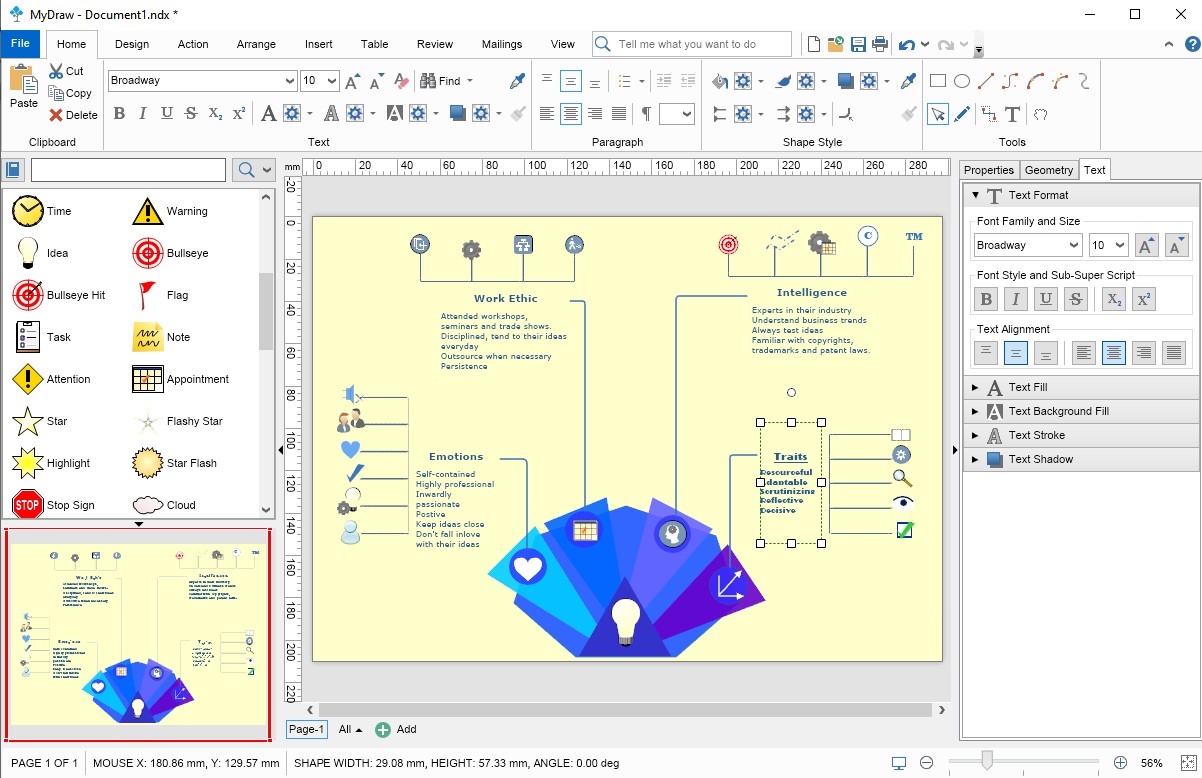
Task: Click the Print icon in quick access toolbar
Action: click(x=880, y=44)
